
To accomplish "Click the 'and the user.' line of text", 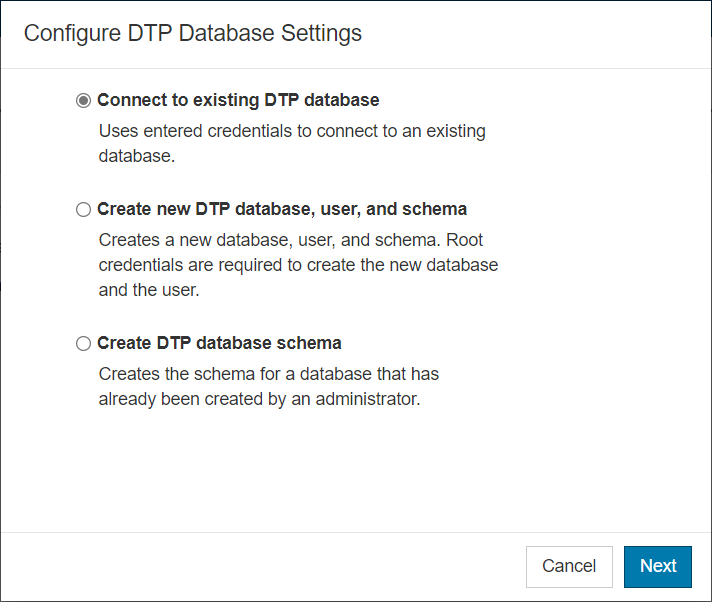I will click(149, 290).
